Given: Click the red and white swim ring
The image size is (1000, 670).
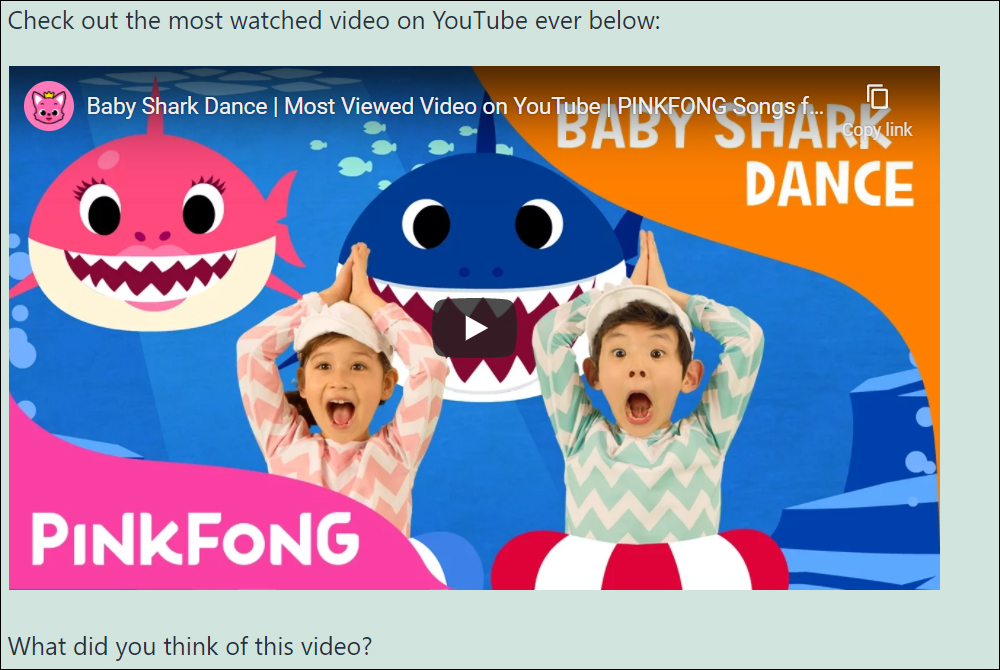Looking at the screenshot, I should point(640,561).
